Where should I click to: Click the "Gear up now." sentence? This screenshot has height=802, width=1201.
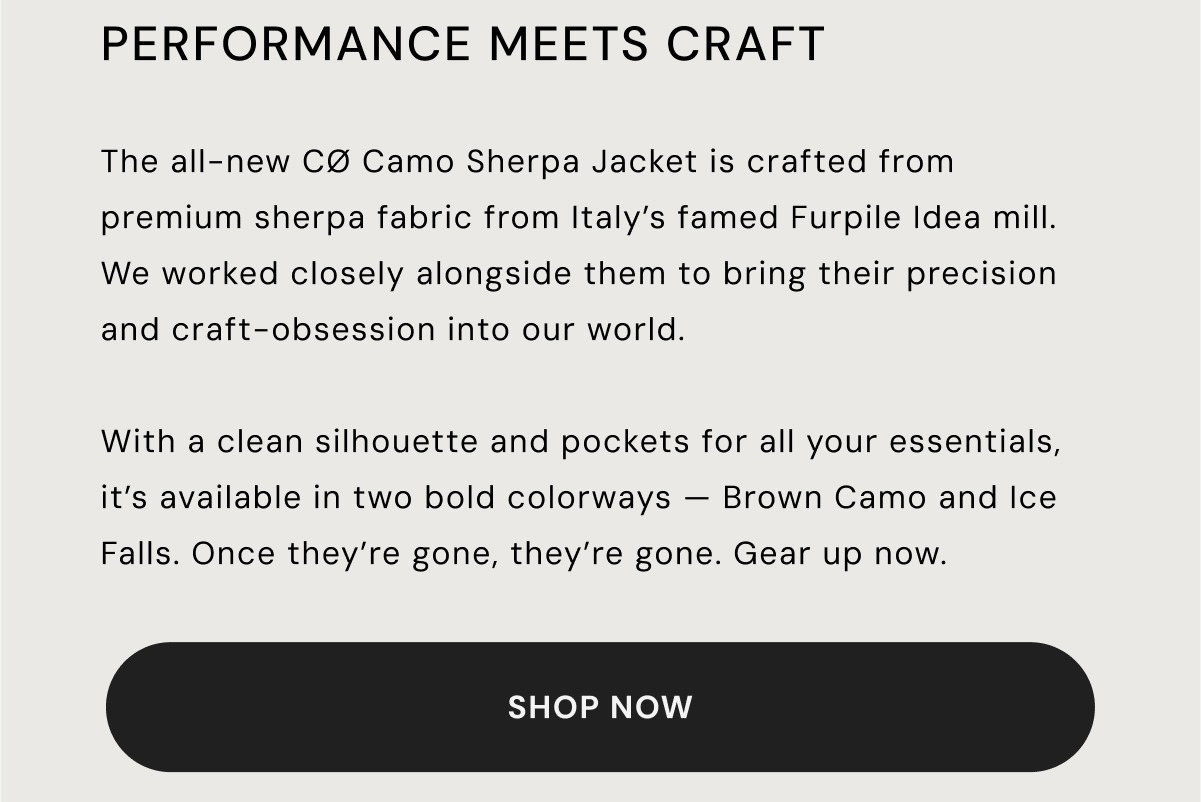pyautogui.click(x=840, y=554)
